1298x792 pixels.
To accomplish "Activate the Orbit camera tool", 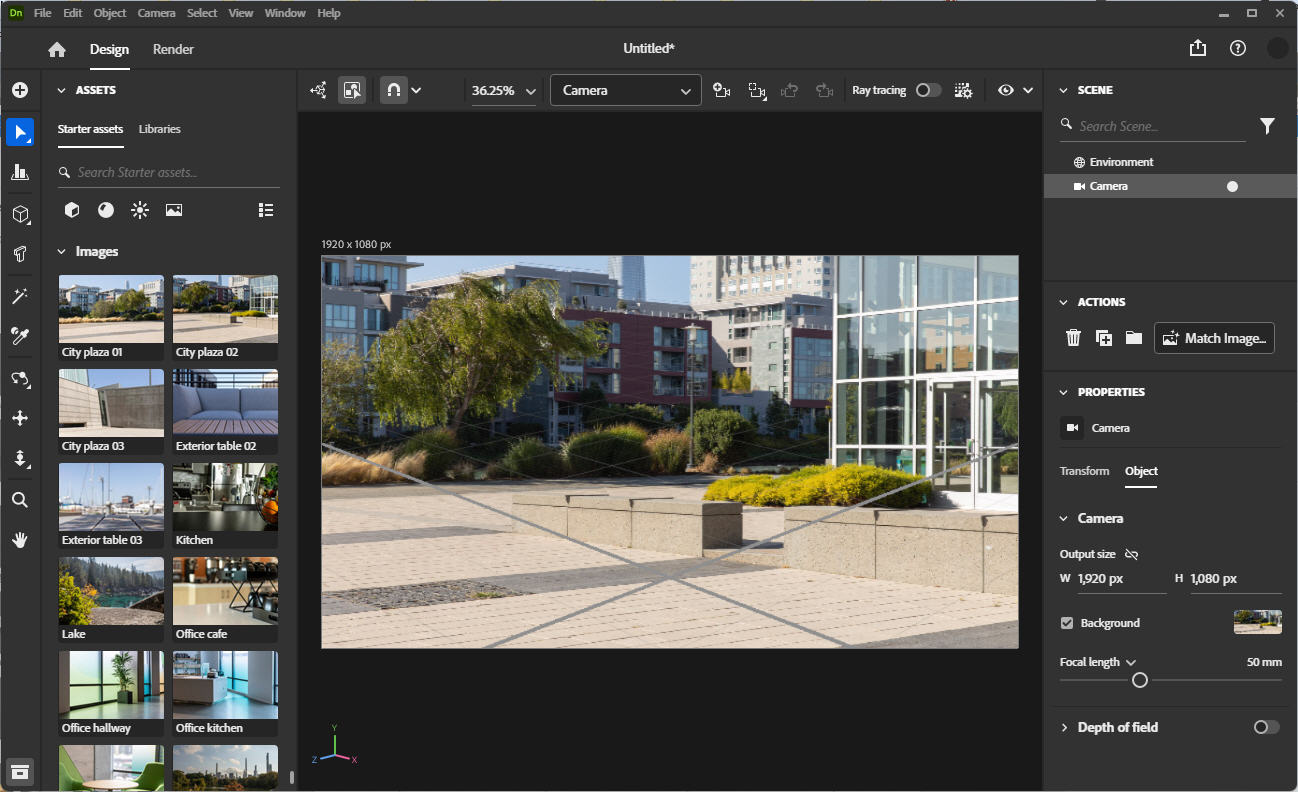I will click(x=20, y=379).
